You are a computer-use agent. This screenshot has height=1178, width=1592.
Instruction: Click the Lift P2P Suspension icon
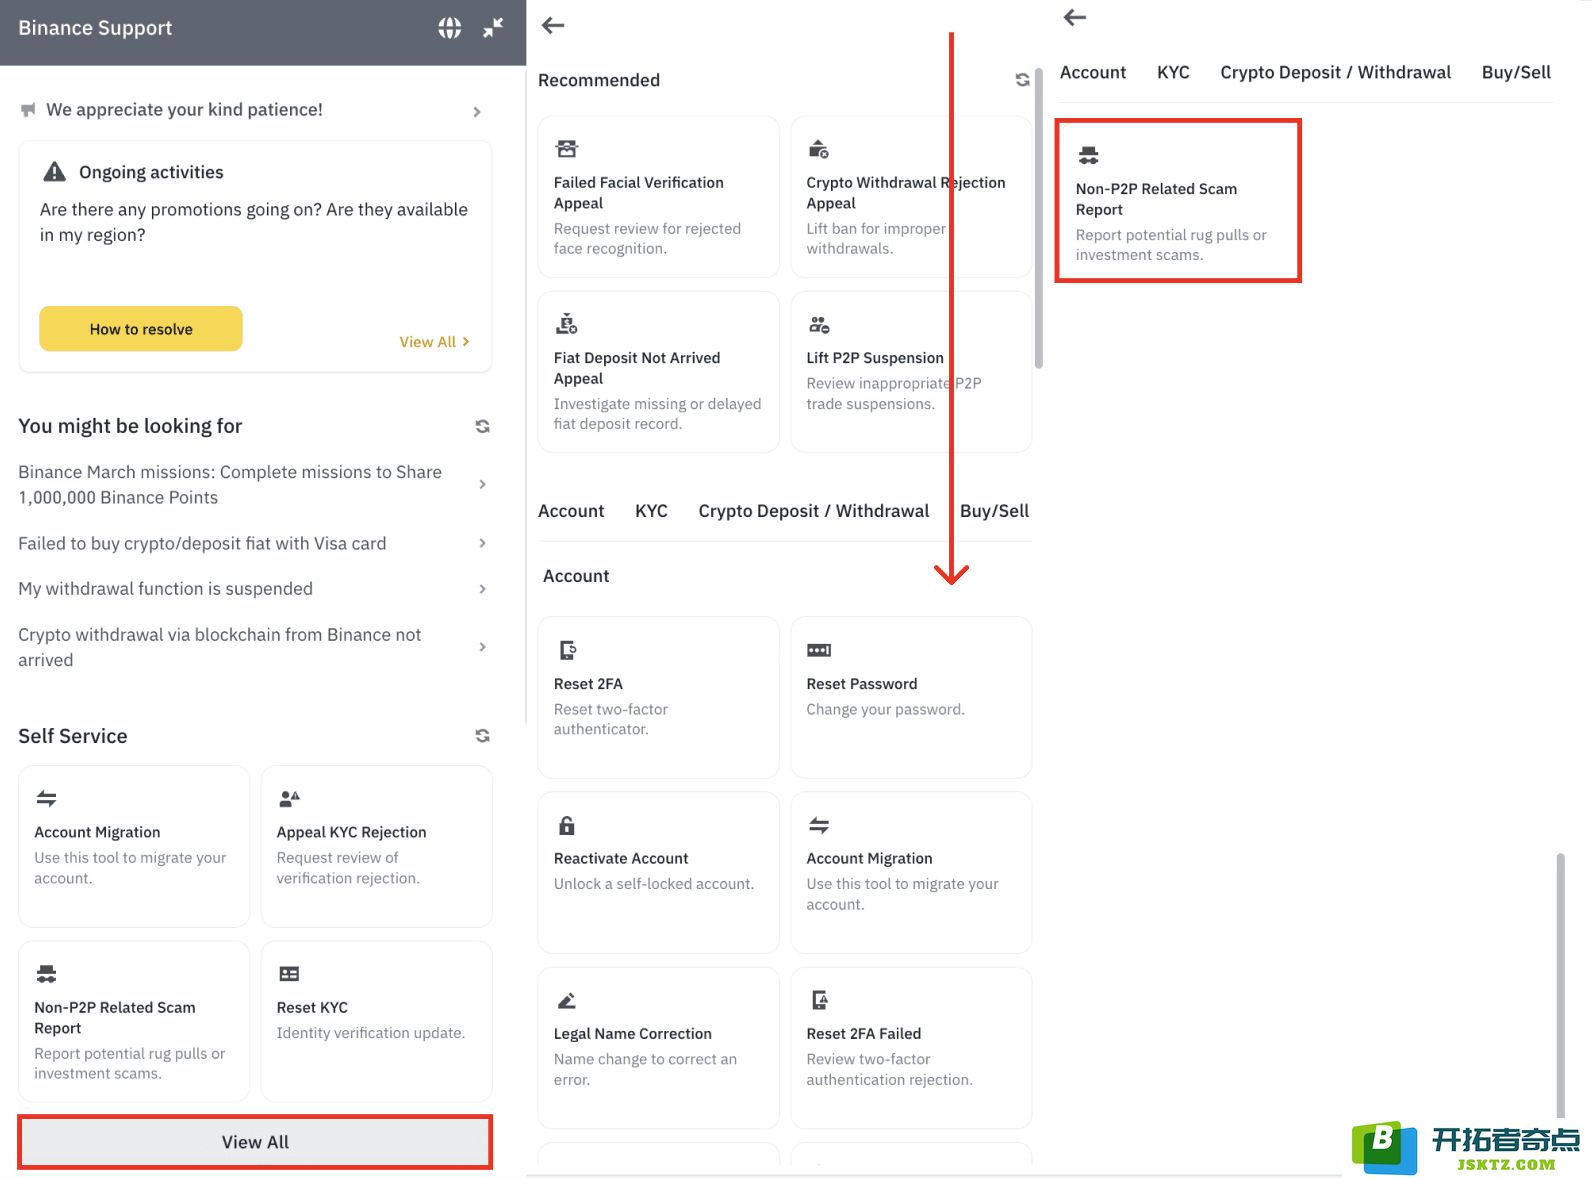pyautogui.click(x=818, y=324)
